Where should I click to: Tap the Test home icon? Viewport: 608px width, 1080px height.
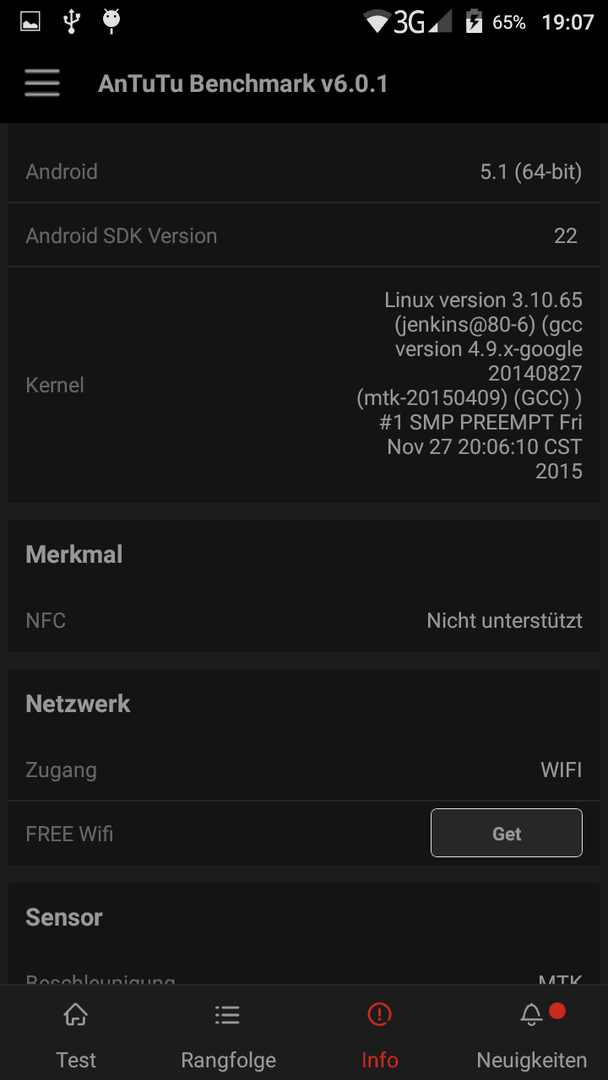point(76,1014)
